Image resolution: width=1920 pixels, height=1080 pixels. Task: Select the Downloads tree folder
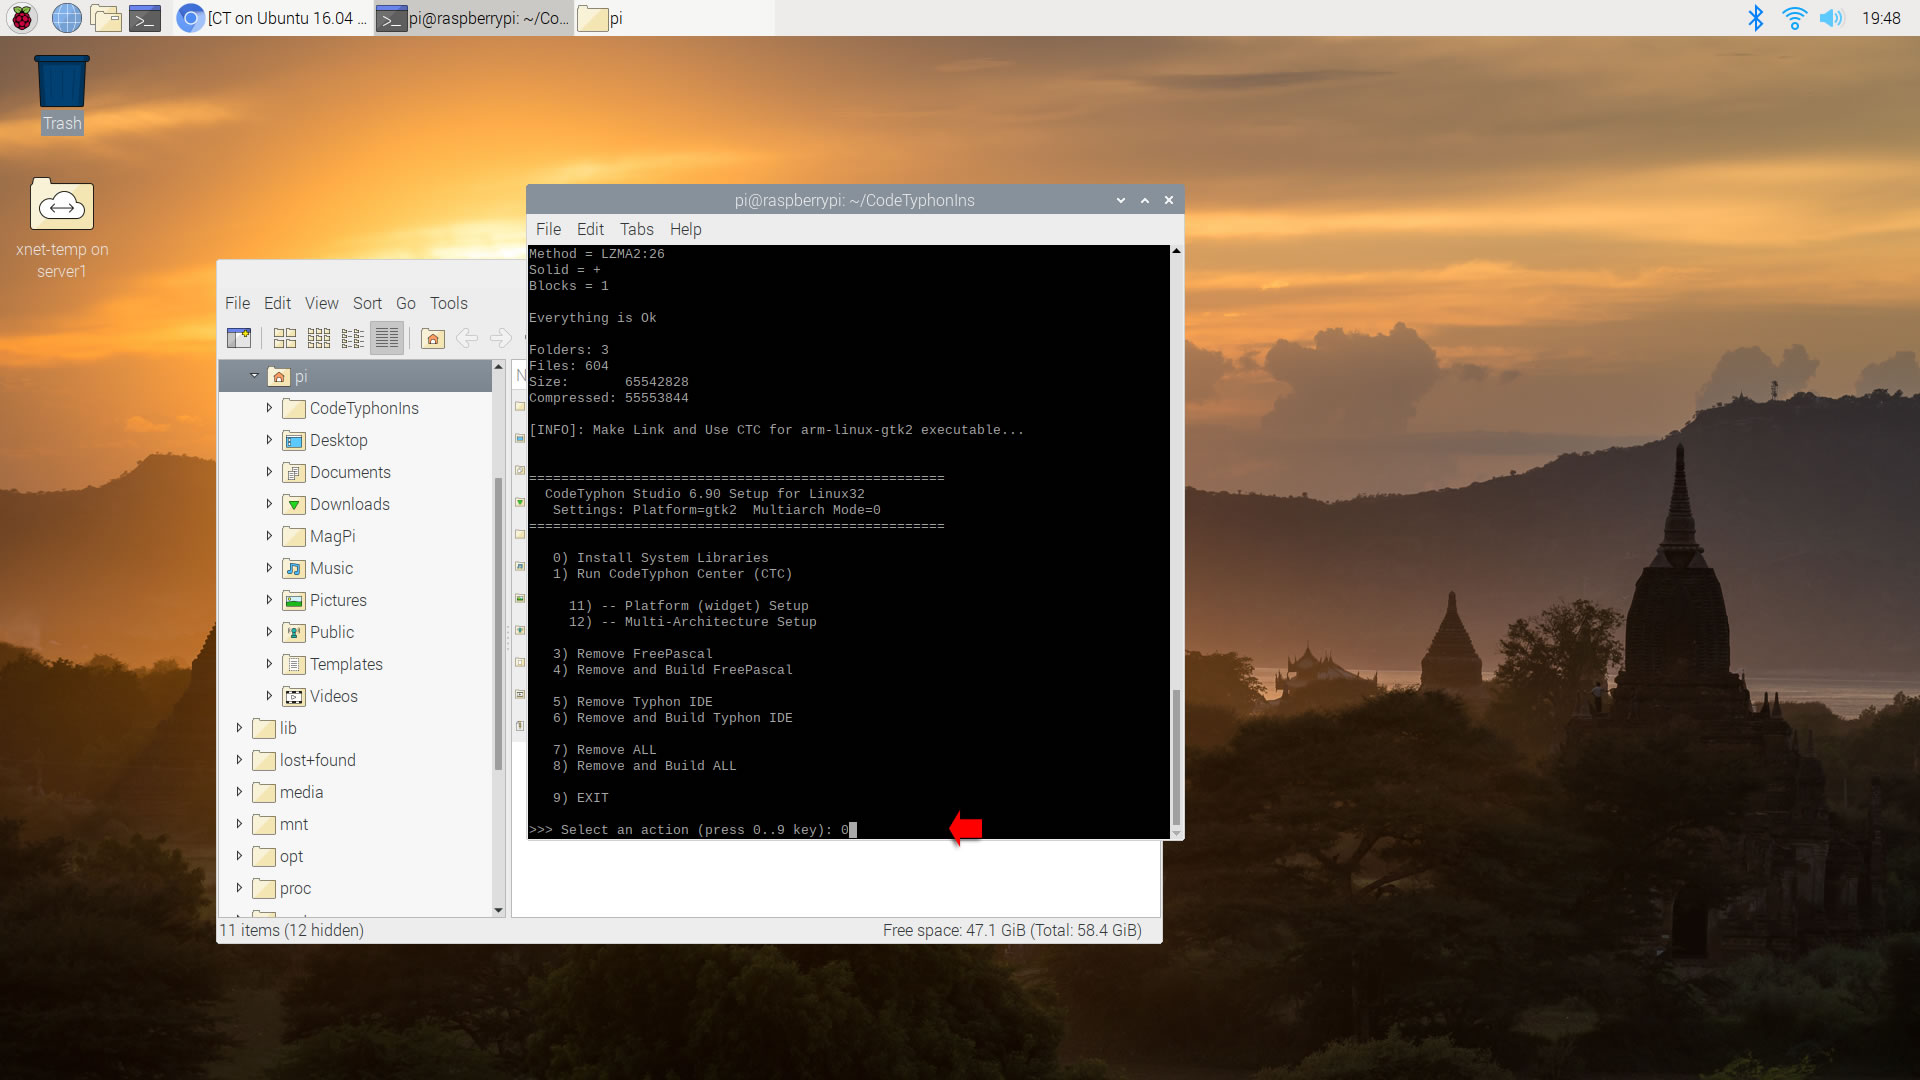[336, 504]
